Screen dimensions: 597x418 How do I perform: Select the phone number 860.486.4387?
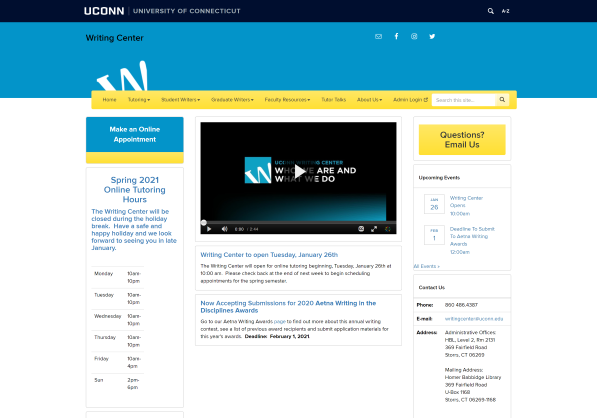click(x=461, y=305)
